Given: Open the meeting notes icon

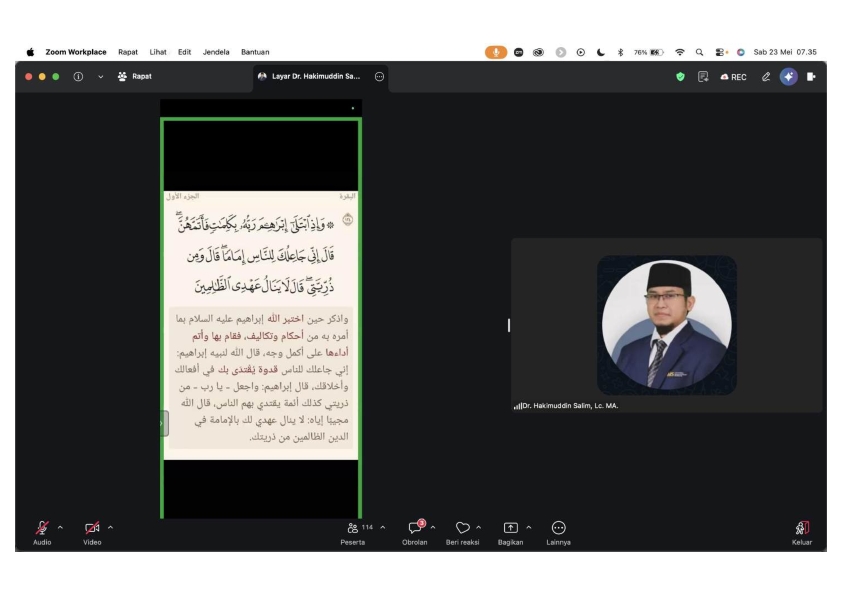Looking at the screenshot, I should tap(703, 77).
